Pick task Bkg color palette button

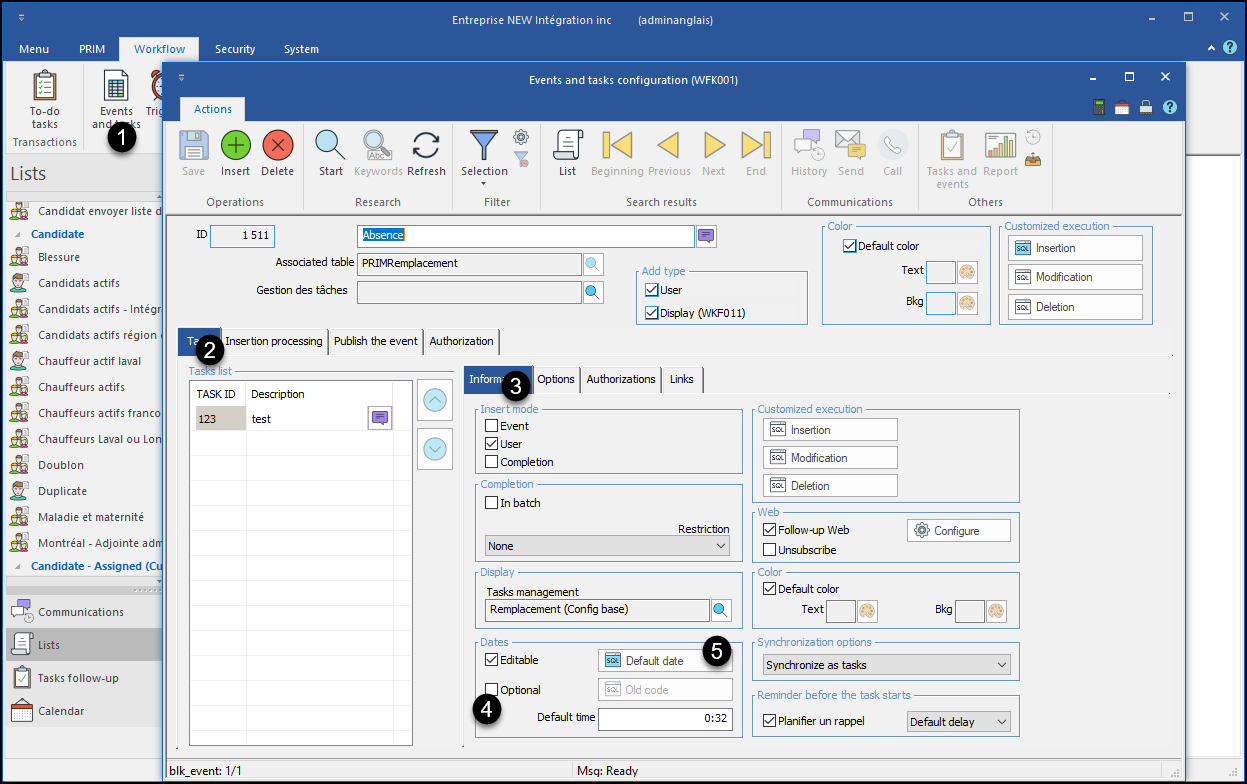tap(996, 611)
